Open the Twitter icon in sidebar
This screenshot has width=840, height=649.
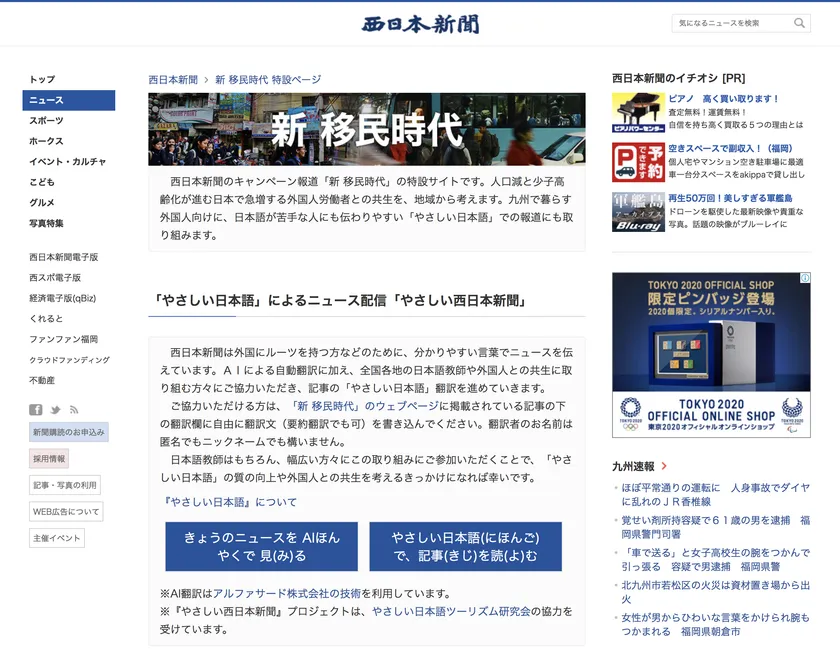[55, 410]
